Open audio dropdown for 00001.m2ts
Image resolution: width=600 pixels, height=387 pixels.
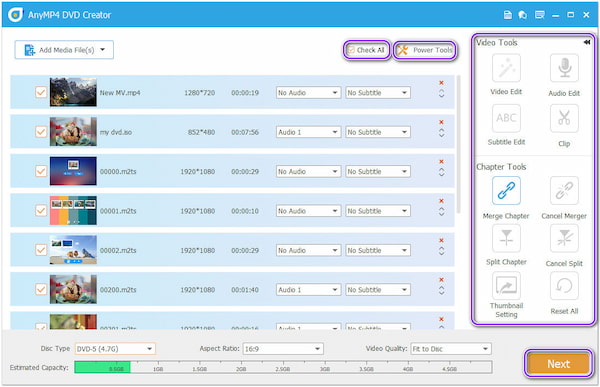coord(308,211)
